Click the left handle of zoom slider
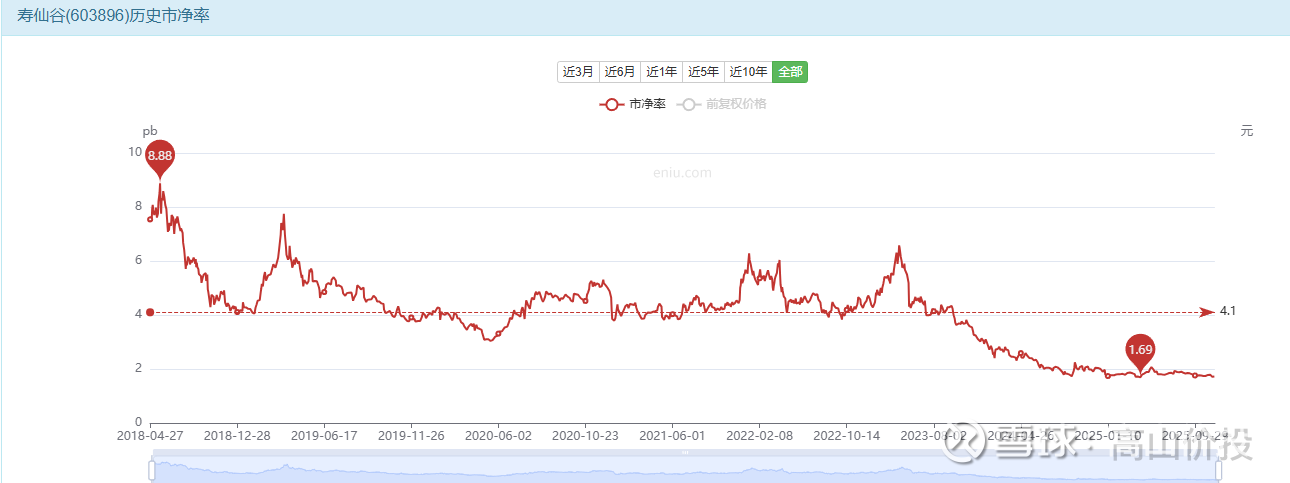 (x=152, y=470)
